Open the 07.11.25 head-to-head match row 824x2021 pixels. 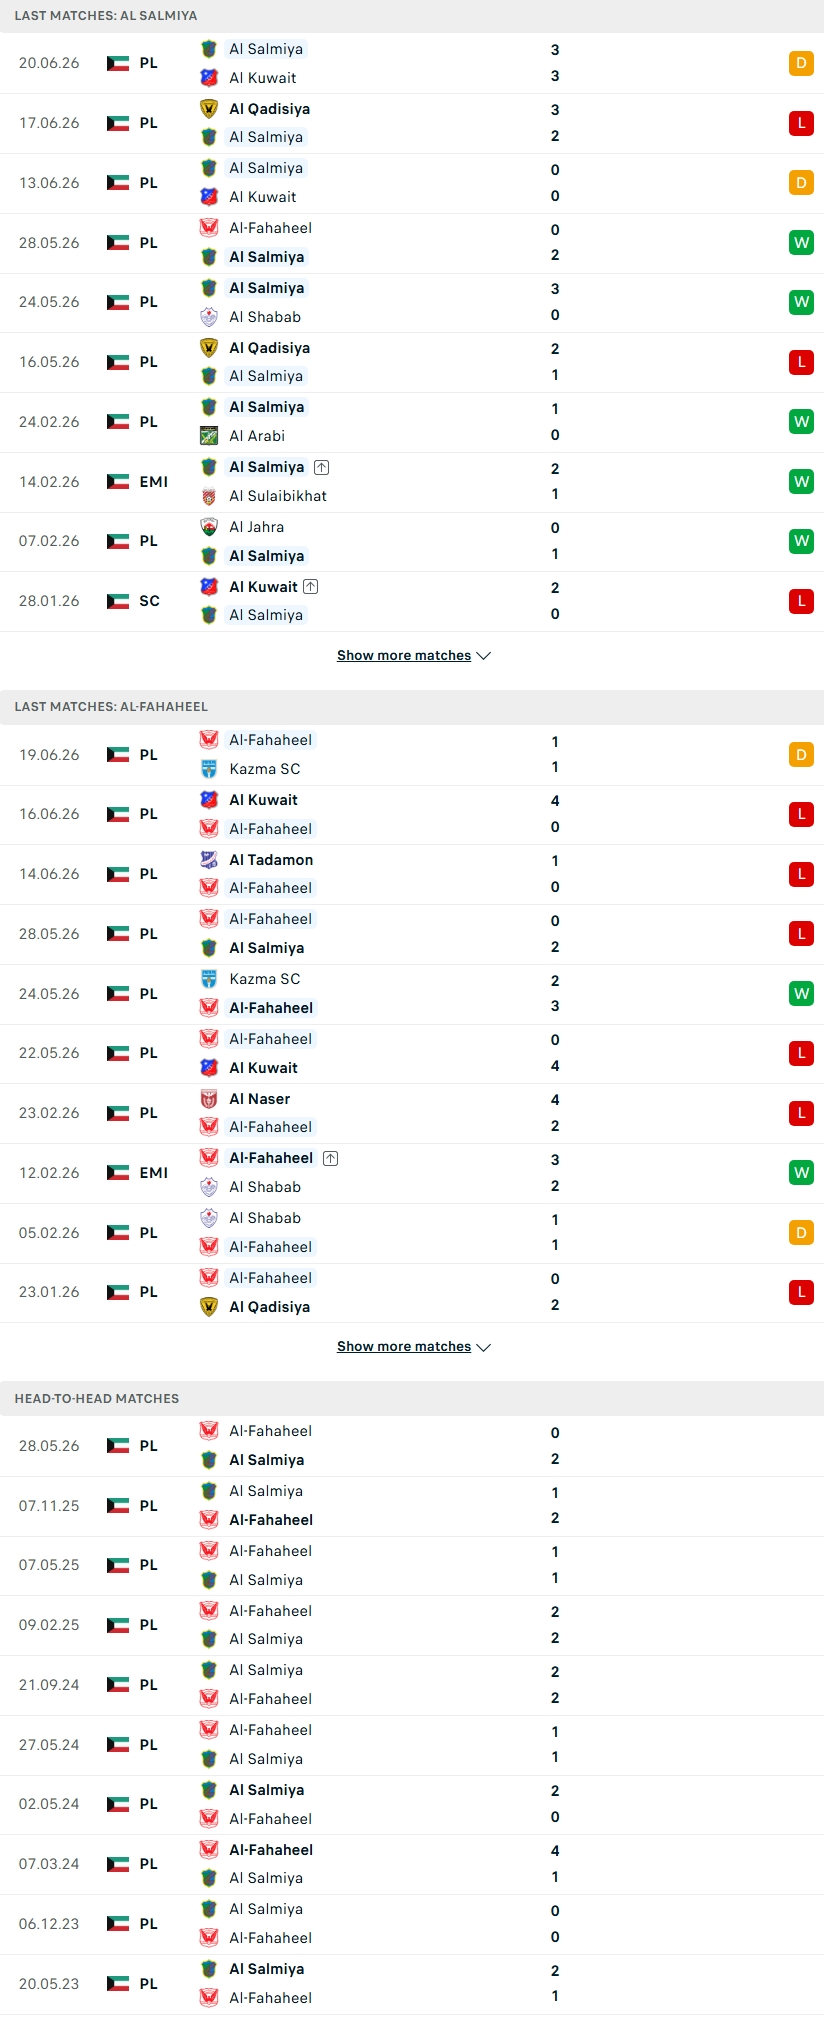412,1506
